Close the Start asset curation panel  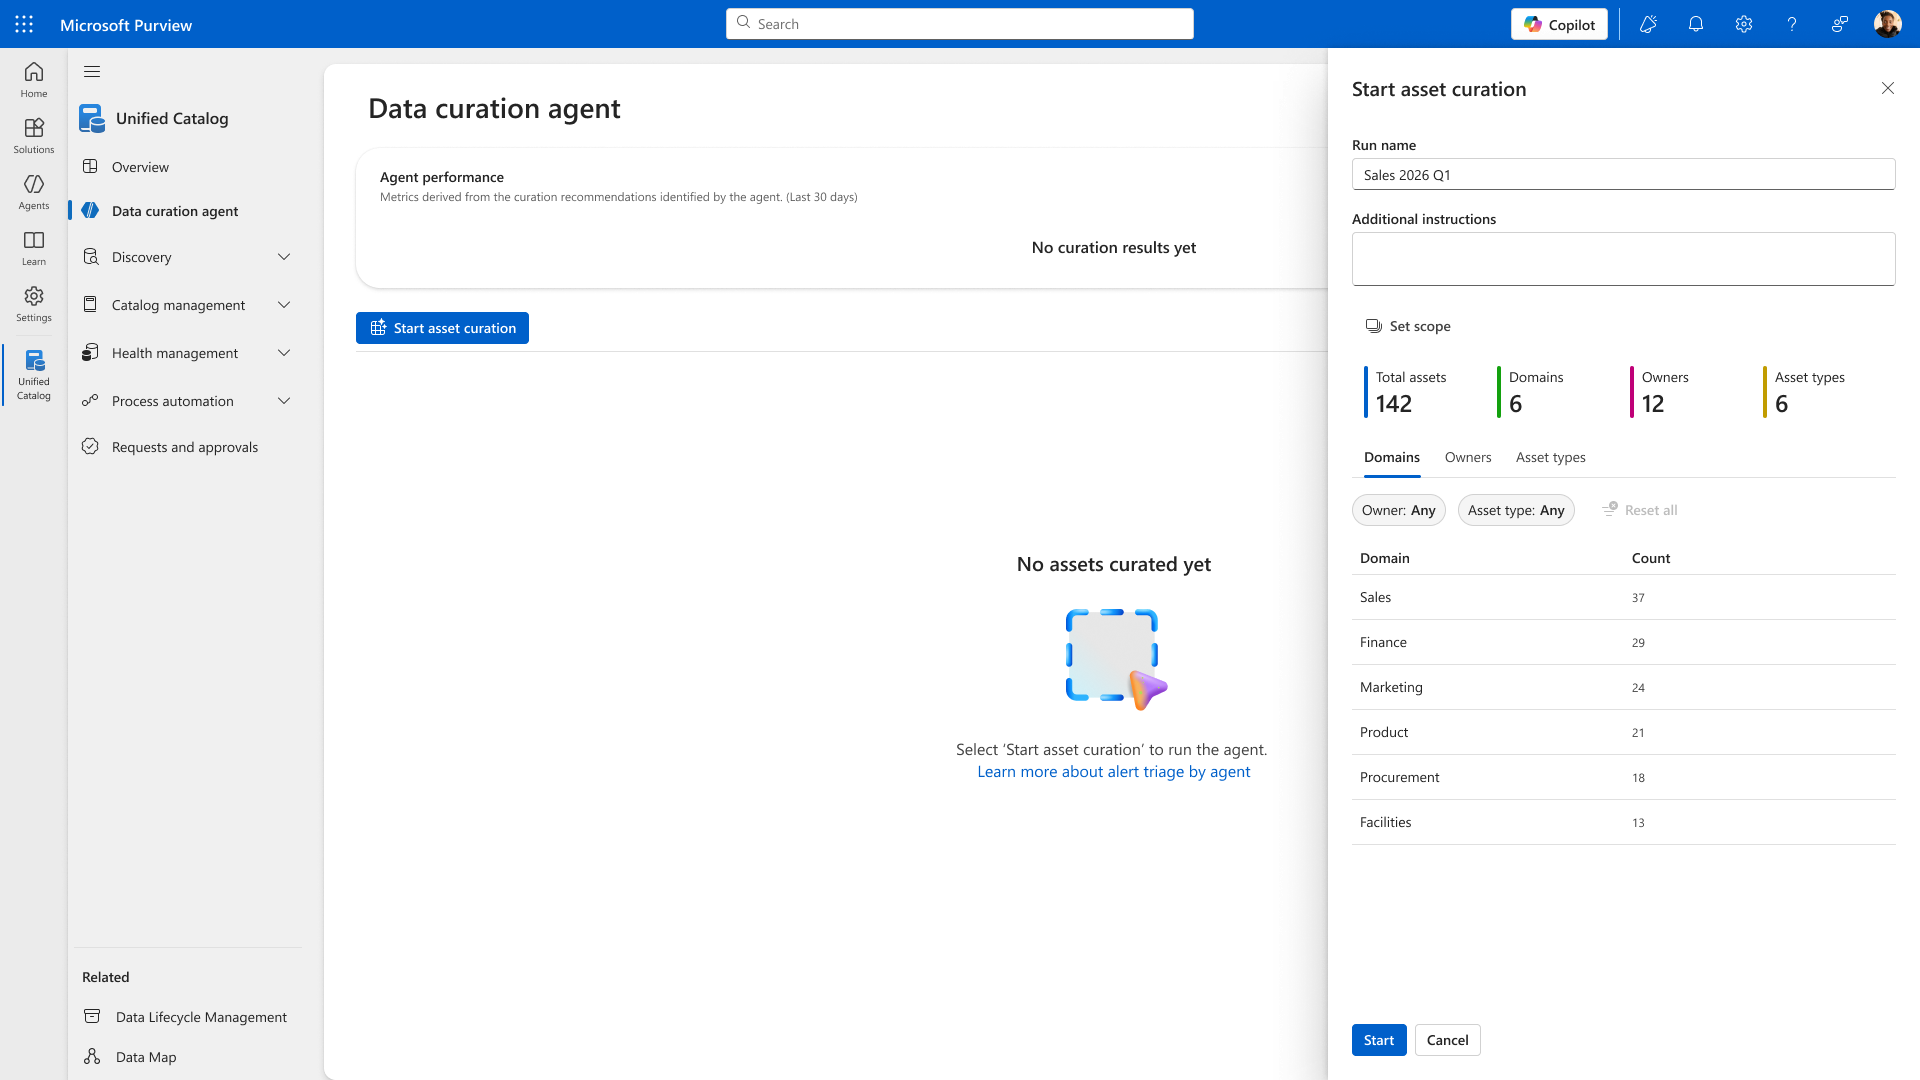pyautogui.click(x=1888, y=88)
